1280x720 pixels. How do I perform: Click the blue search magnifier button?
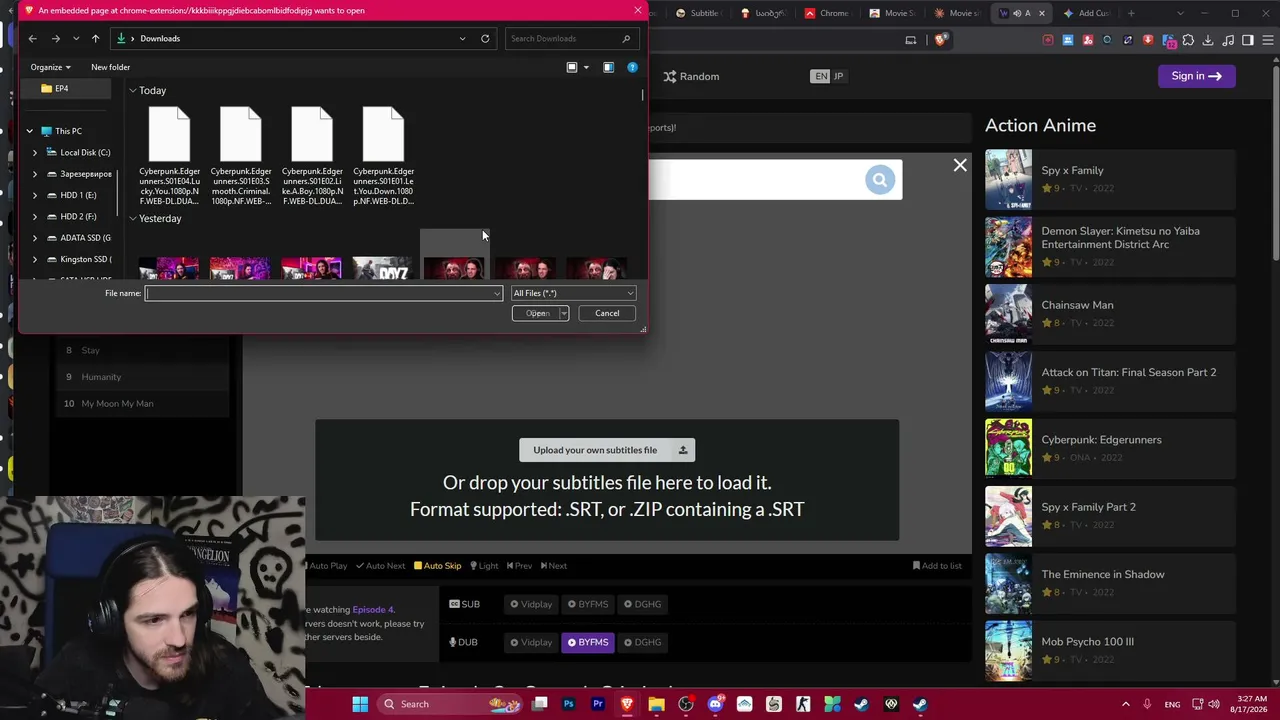point(879,180)
